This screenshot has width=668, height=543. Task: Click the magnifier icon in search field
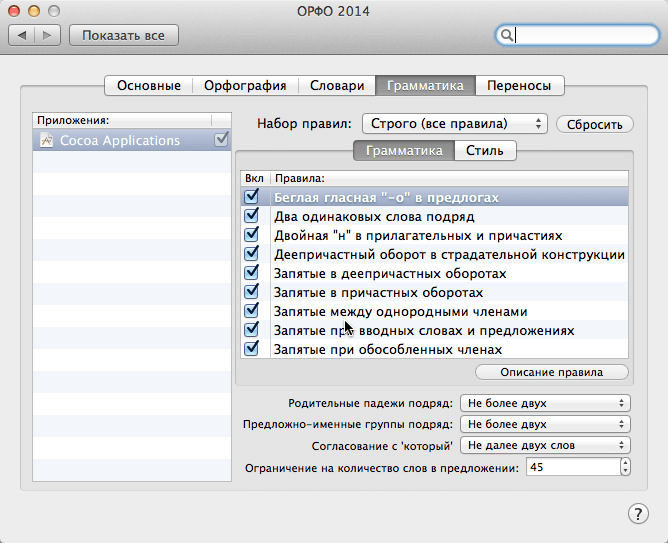(x=506, y=35)
